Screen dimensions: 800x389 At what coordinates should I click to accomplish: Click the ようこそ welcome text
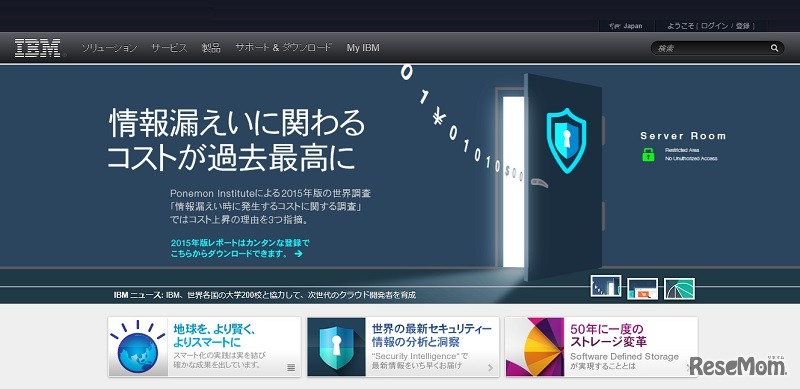681,26
